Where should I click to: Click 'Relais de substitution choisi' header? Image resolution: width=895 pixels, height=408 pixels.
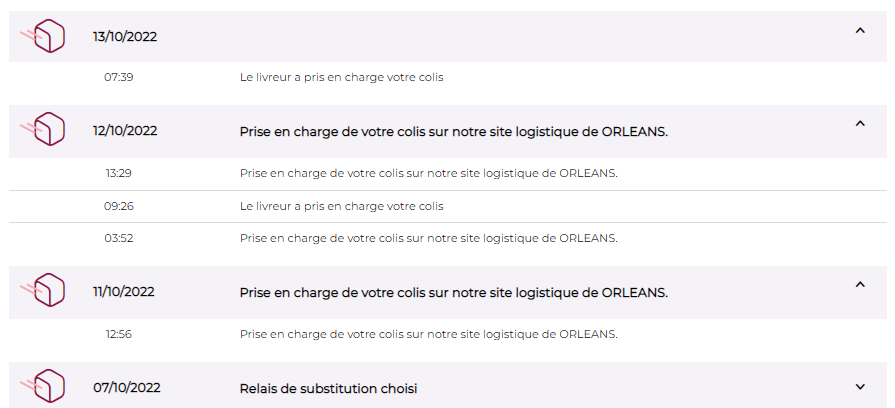tap(328, 388)
